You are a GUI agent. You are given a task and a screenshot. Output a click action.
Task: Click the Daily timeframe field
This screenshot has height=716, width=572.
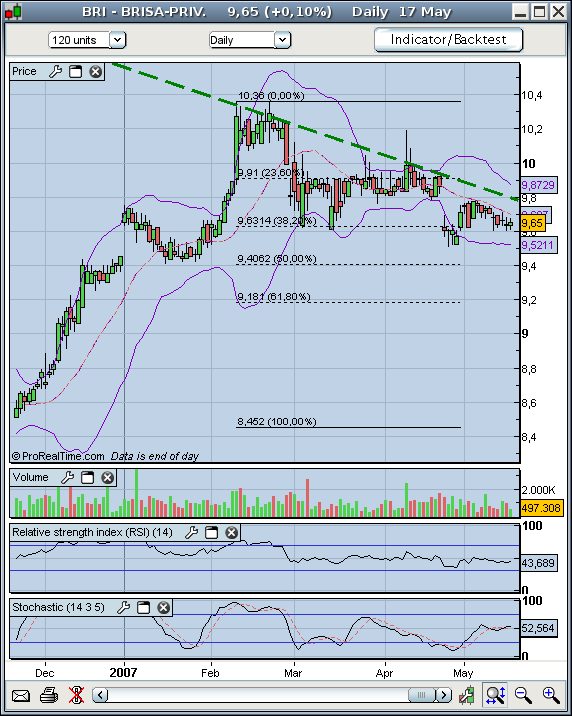pyautogui.click(x=242, y=40)
